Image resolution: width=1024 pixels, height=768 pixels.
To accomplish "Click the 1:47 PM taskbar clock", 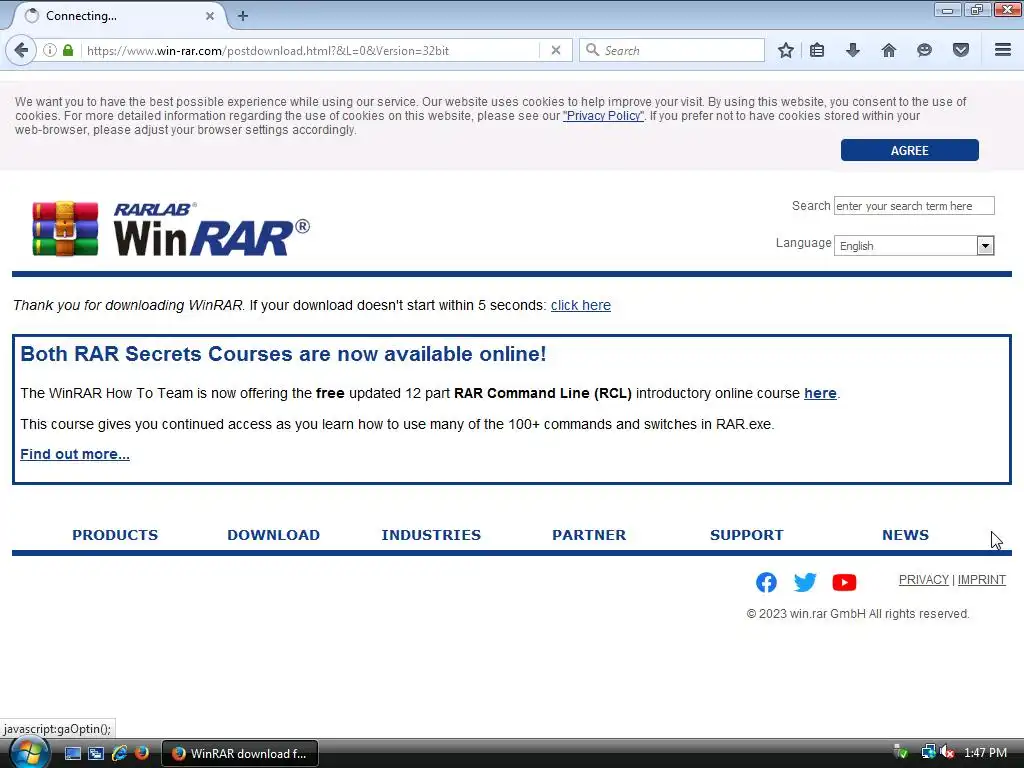I will pos(985,753).
